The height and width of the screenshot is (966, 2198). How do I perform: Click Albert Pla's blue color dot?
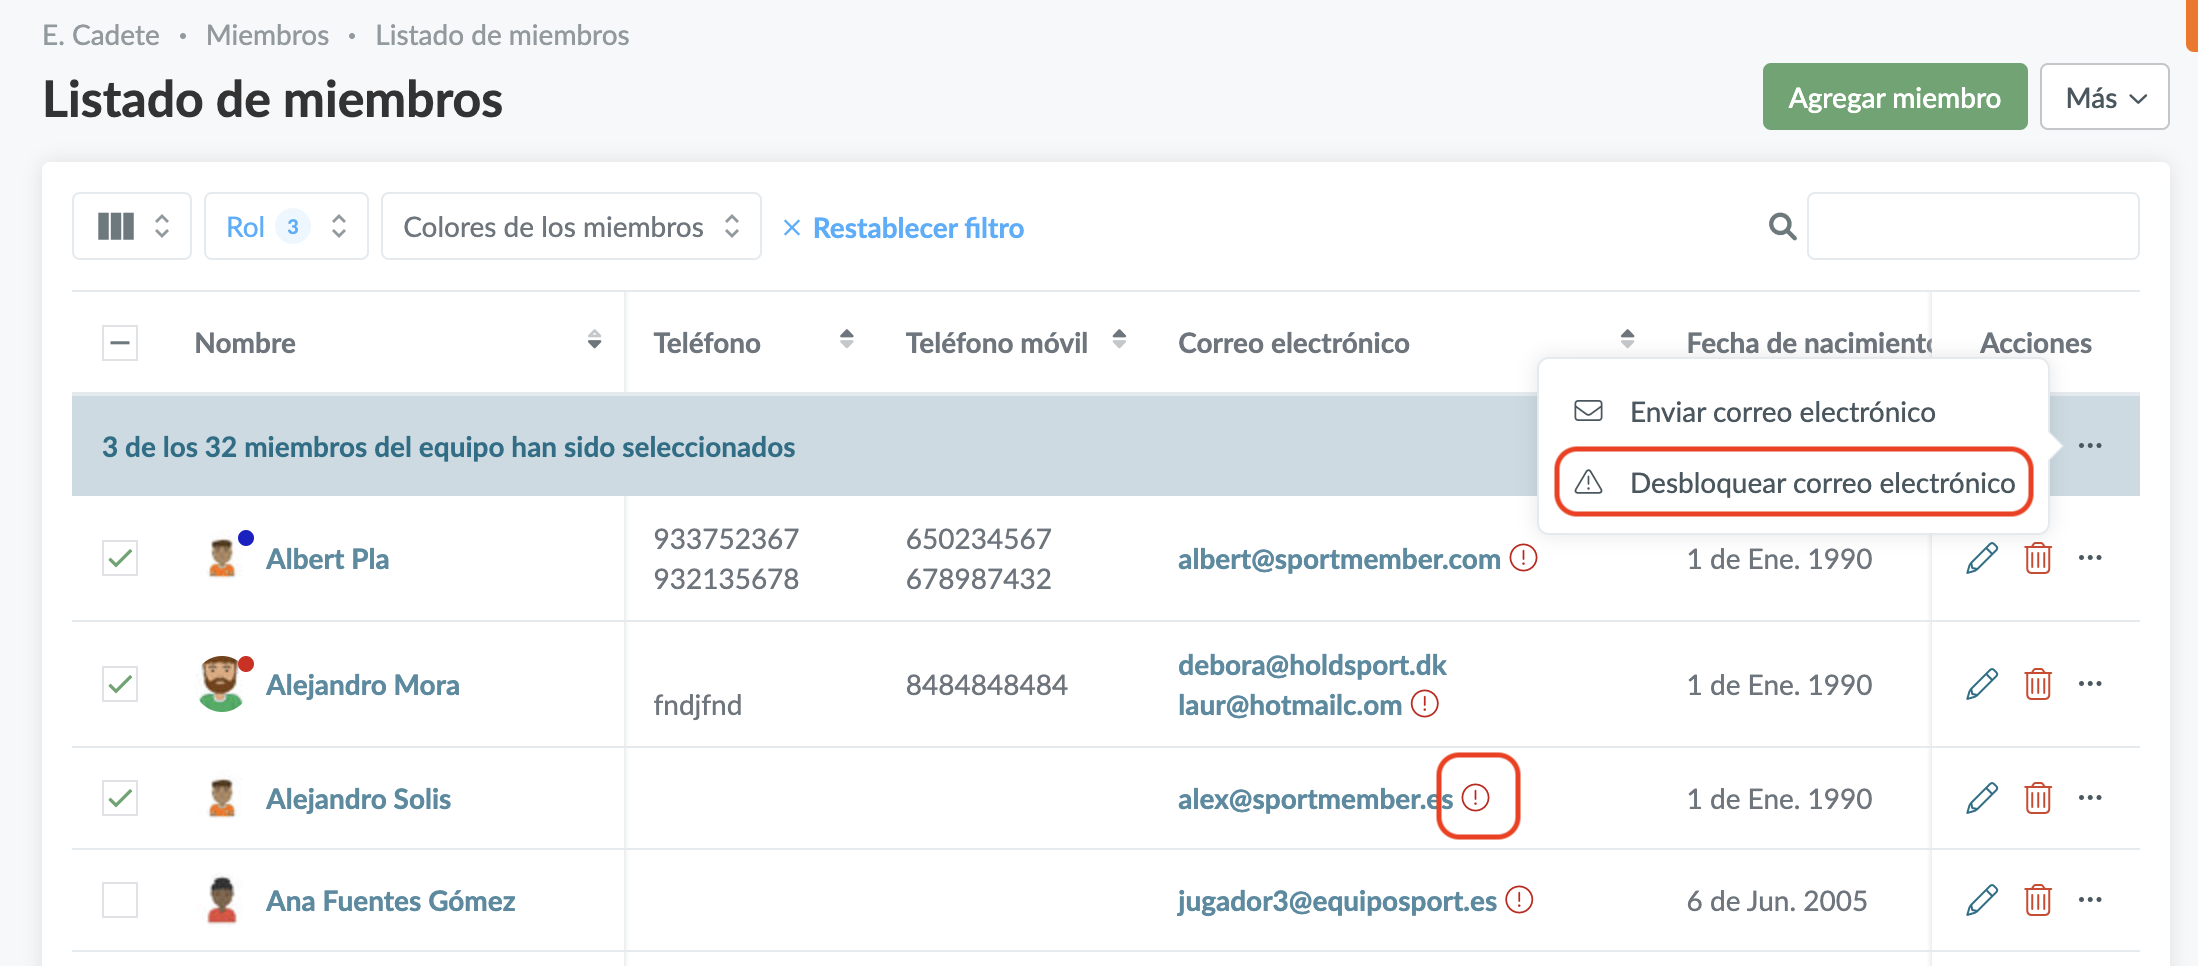point(246,538)
